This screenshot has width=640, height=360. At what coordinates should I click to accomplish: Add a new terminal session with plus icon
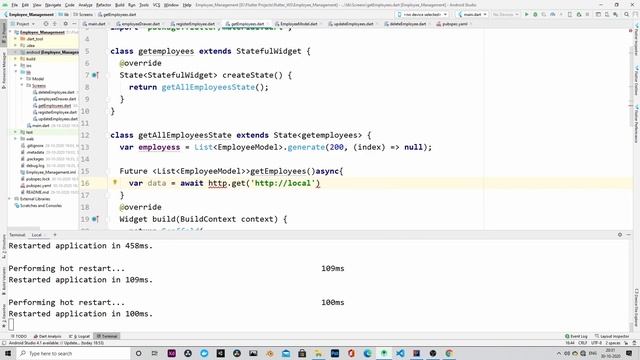tap(55, 235)
